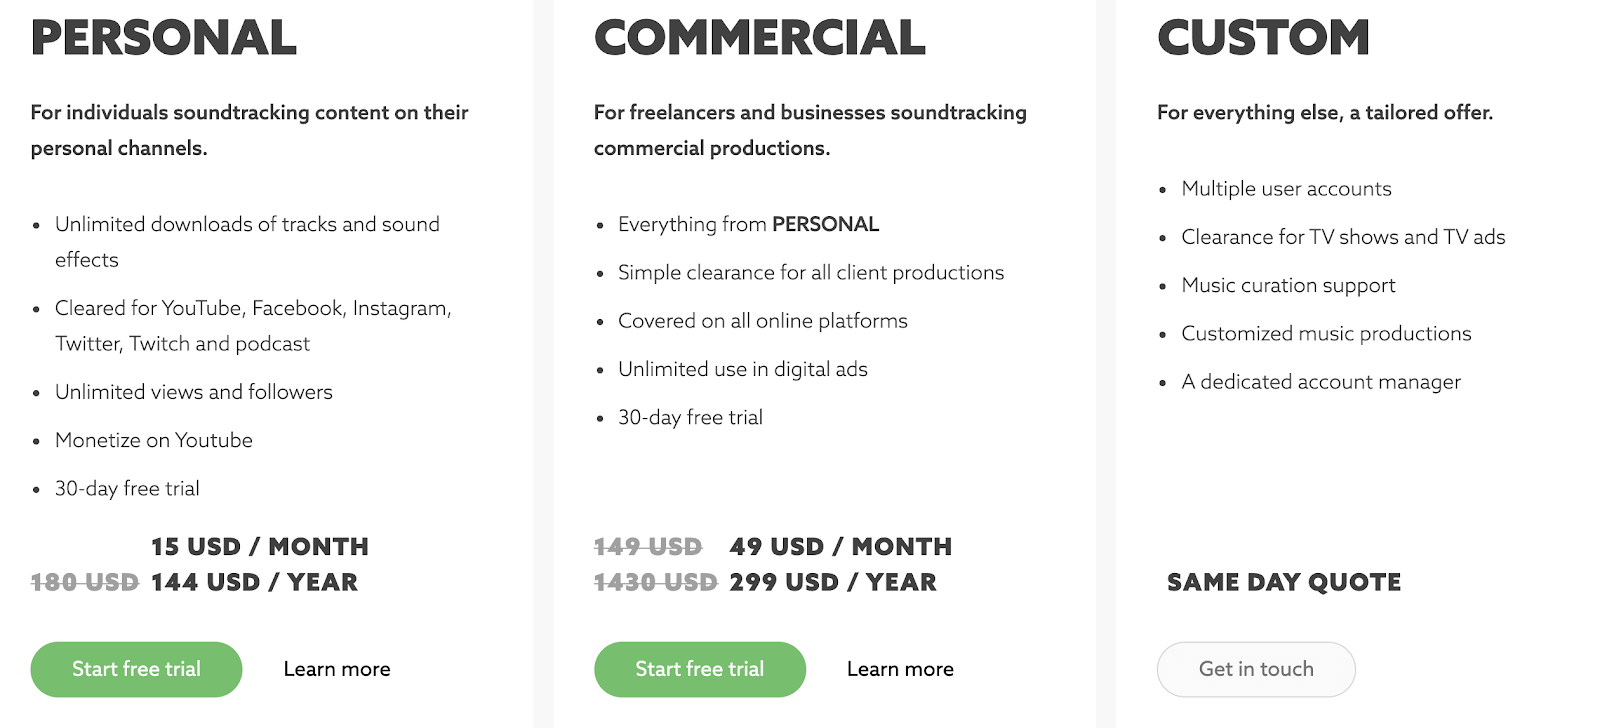Image resolution: width=1600 pixels, height=728 pixels.
Task: Click the 49 USD / MONTH price
Action: 841,547
